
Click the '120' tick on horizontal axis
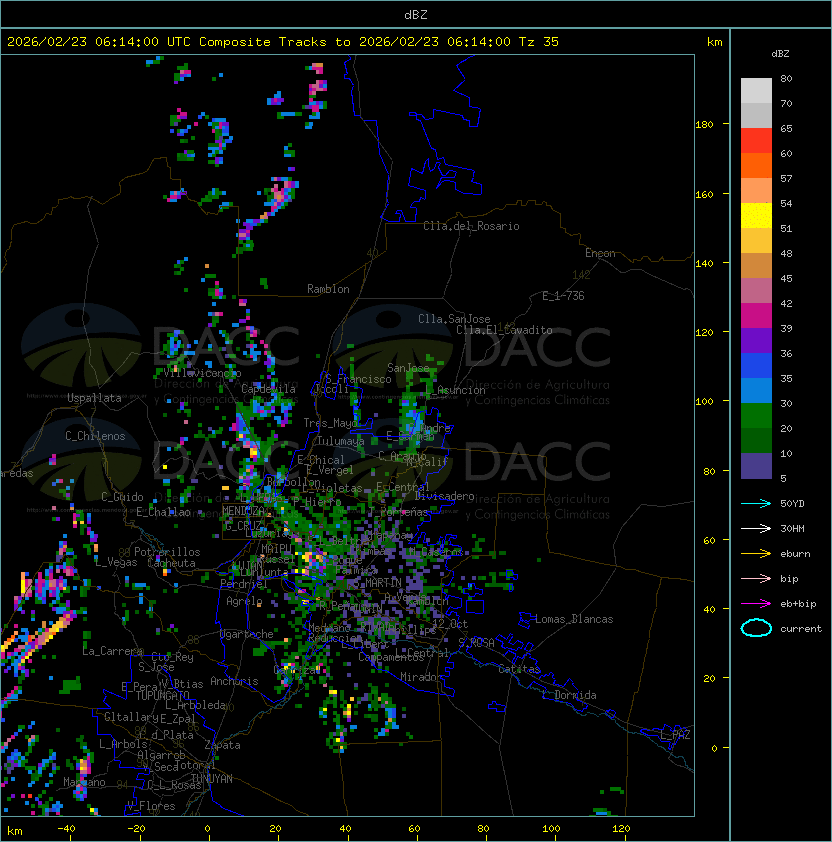621,829
